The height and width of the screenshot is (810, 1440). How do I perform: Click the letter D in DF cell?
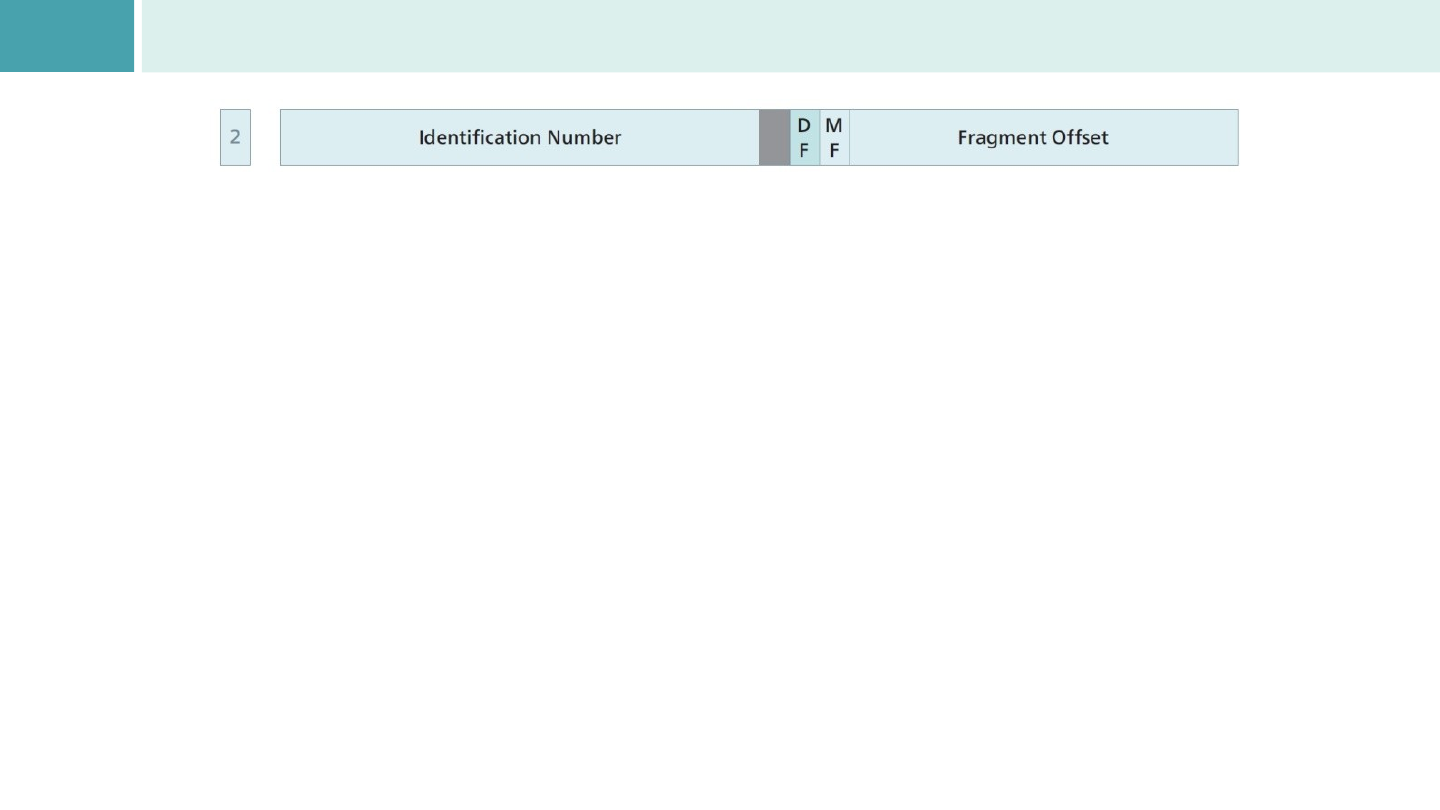(804, 126)
